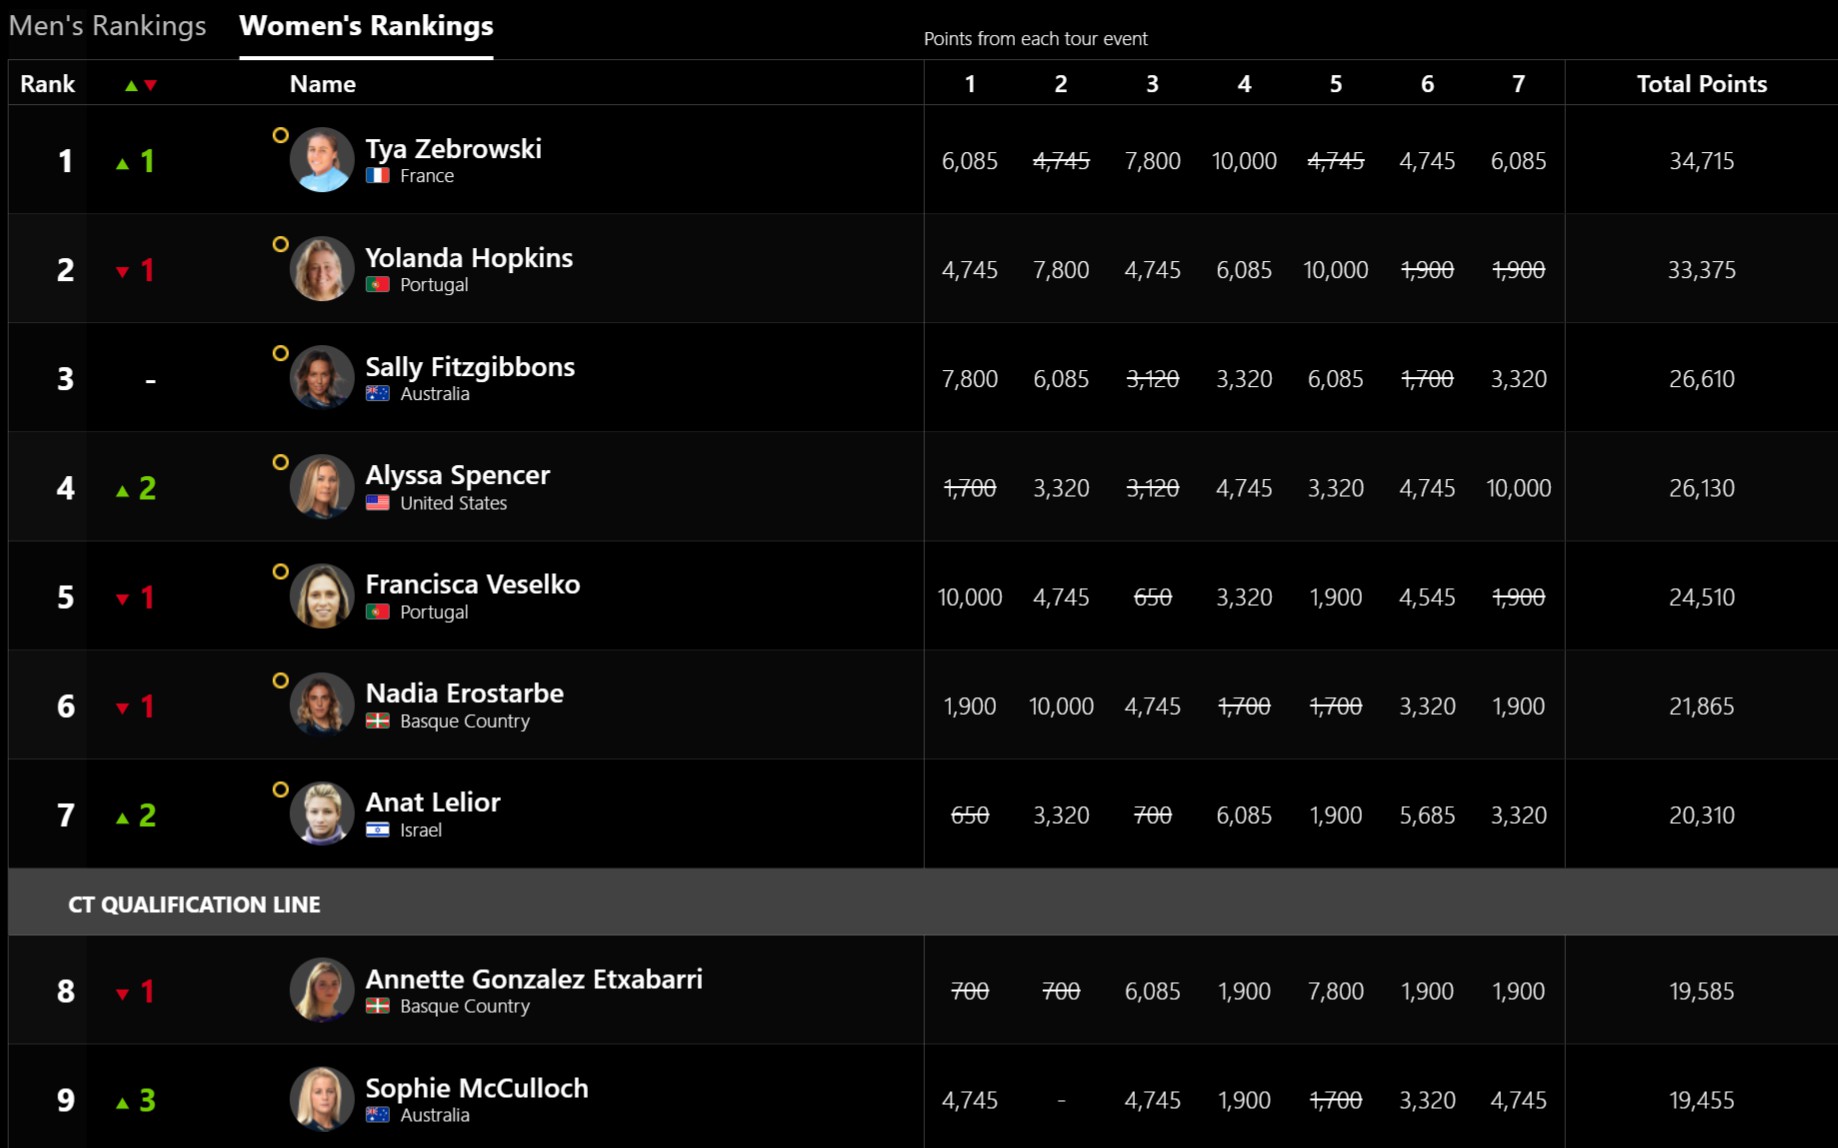
Task: Click the Israel flag under Anat Lelior
Action: pyautogui.click(x=377, y=830)
